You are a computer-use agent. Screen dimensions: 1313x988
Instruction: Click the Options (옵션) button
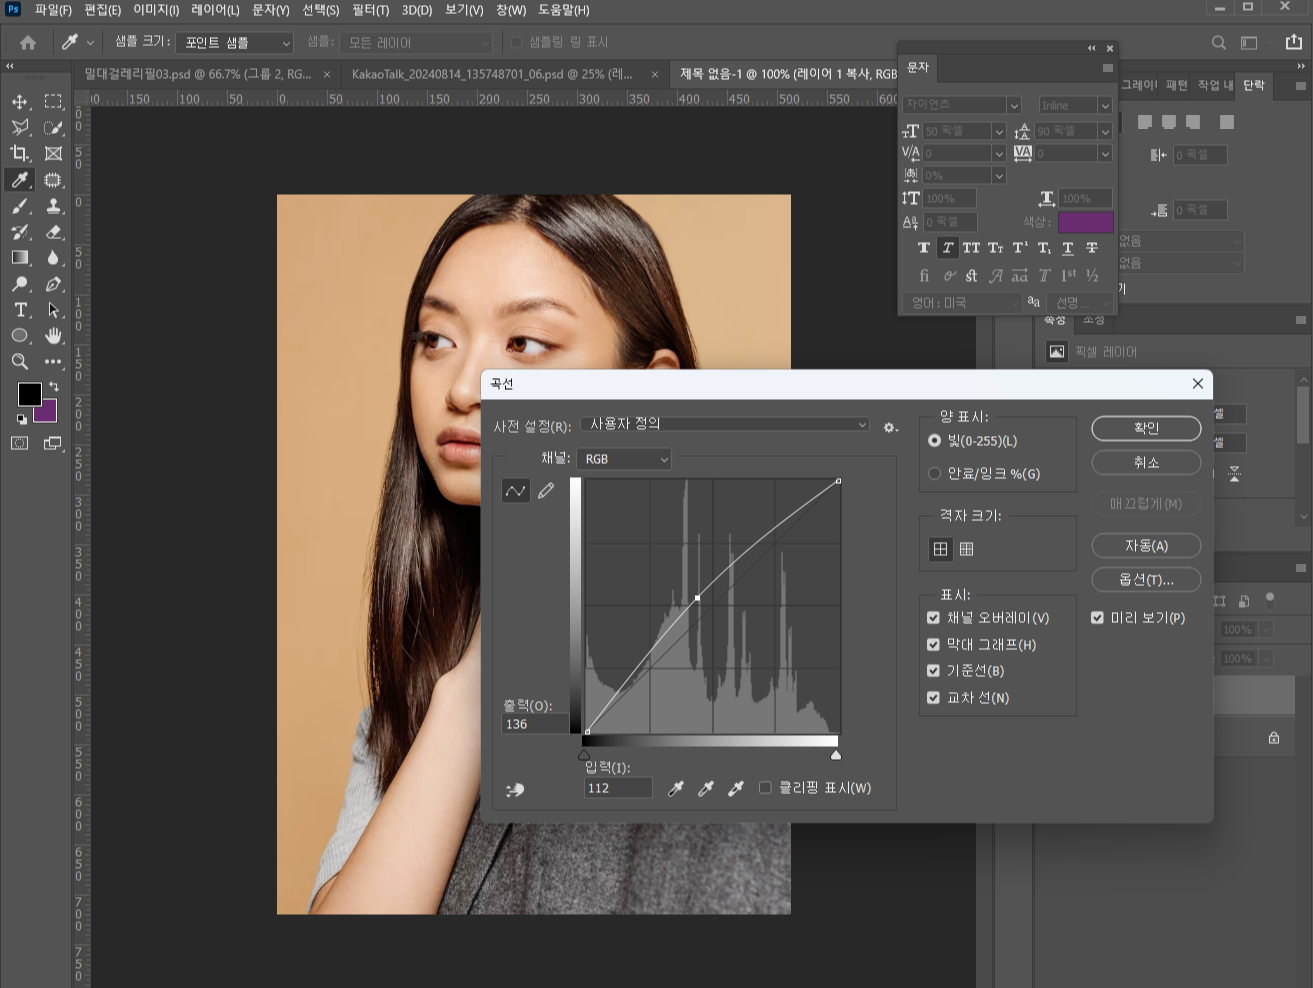(1146, 580)
